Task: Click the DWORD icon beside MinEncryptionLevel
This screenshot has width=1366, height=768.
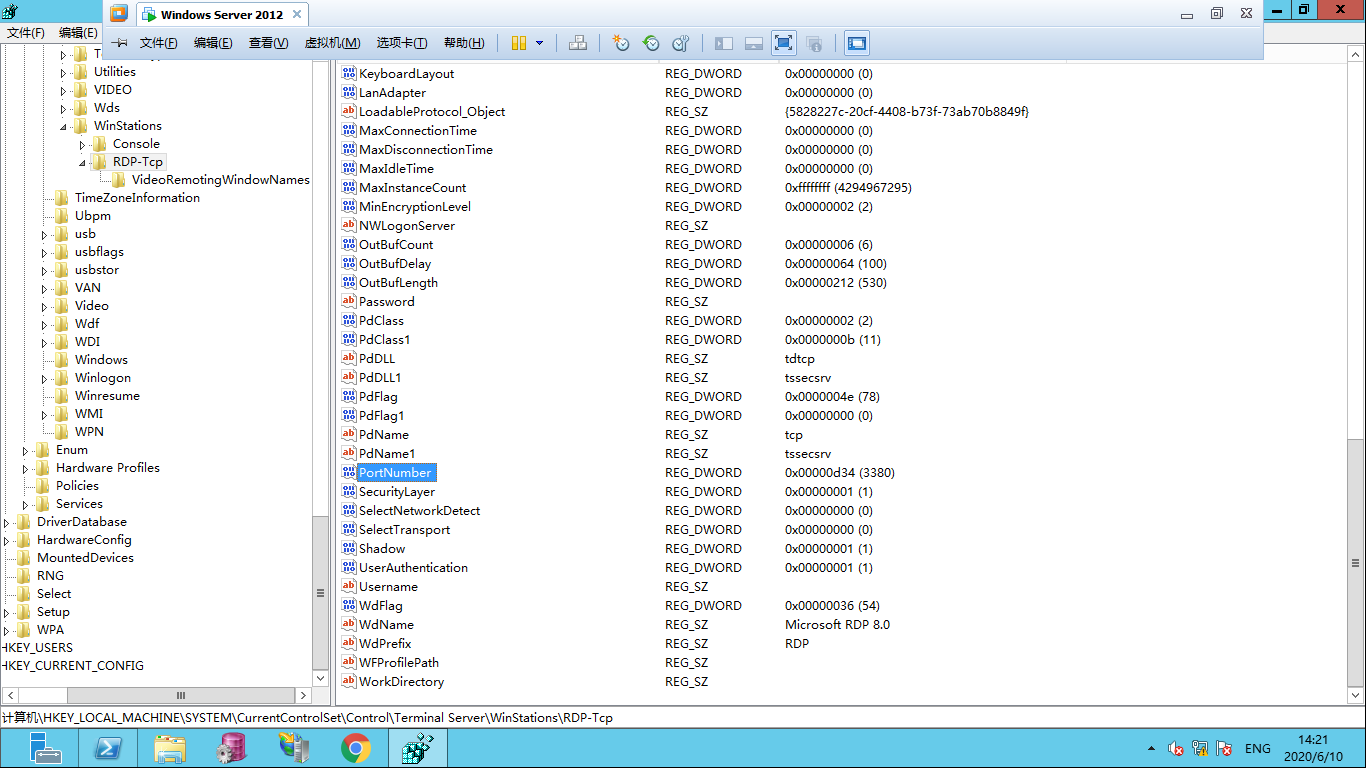Action: (x=349, y=206)
